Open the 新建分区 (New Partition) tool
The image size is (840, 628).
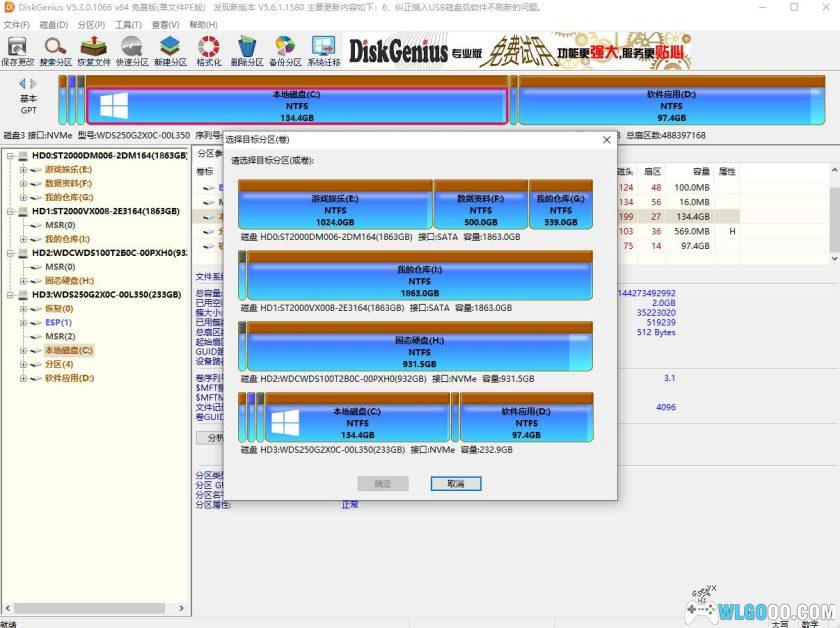[x=168, y=48]
